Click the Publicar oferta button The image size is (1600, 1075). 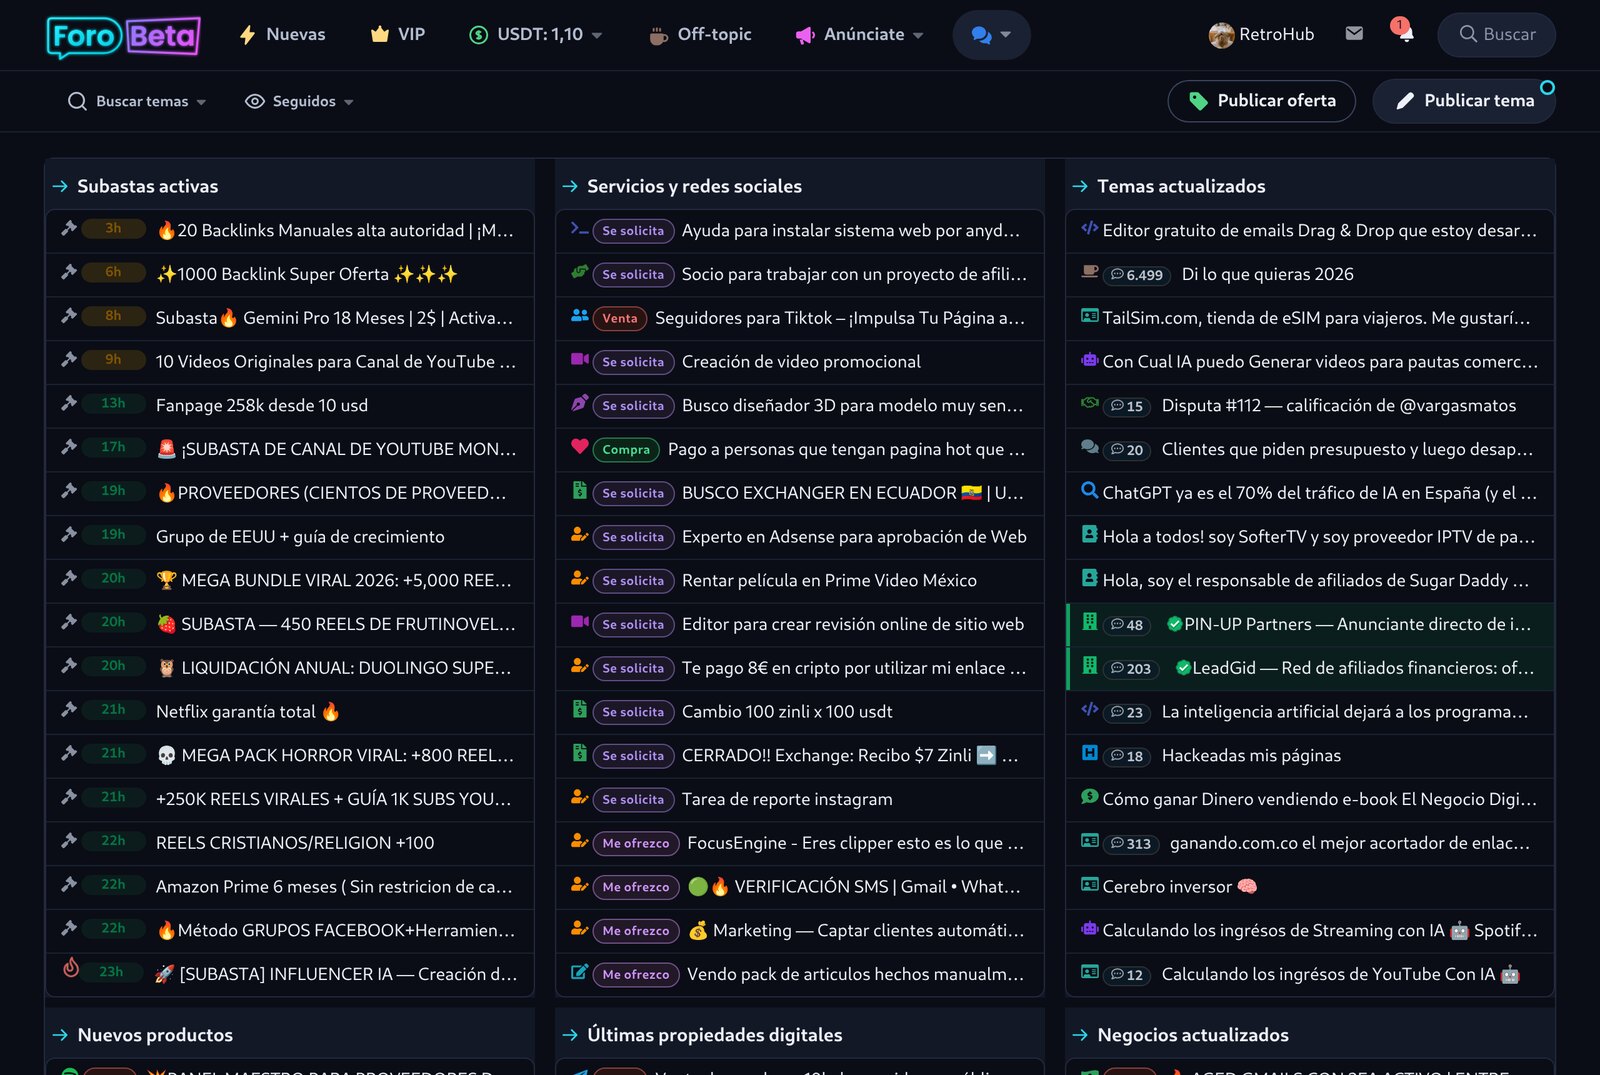point(1262,101)
